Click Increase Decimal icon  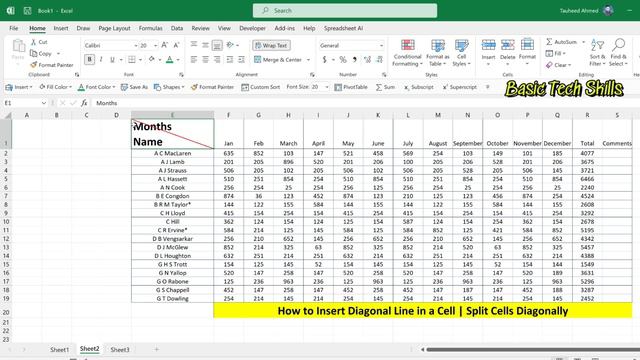(367, 60)
